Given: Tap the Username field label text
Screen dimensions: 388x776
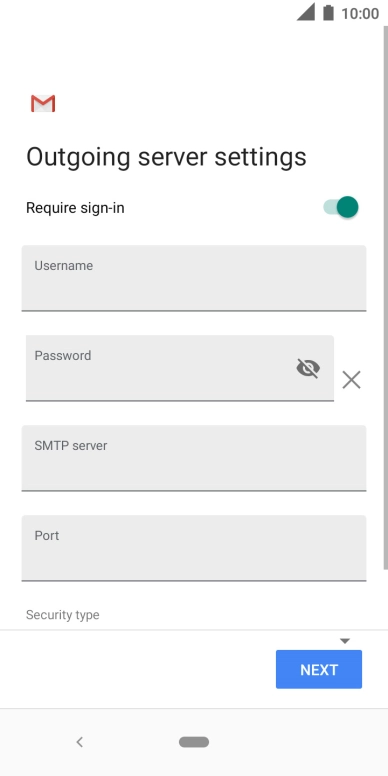Looking at the screenshot, I should pyautogui.click(x=64, y=266).
